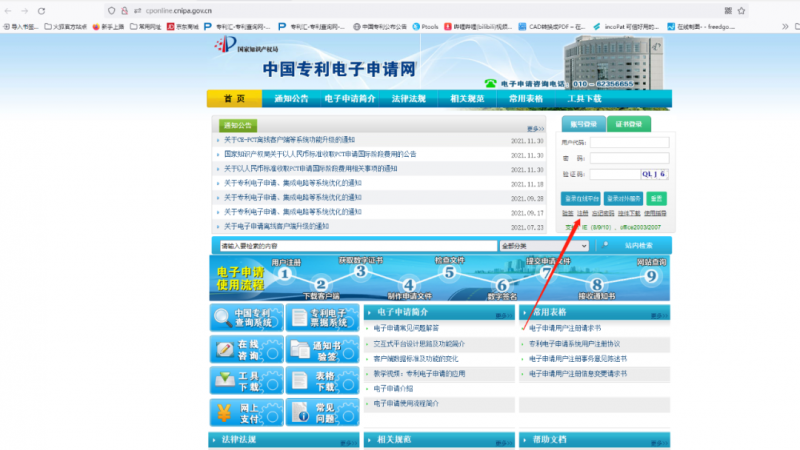800x450 pixels.
Task: Open the 京东商城 bookmark
Action: (x=183, y=27)
